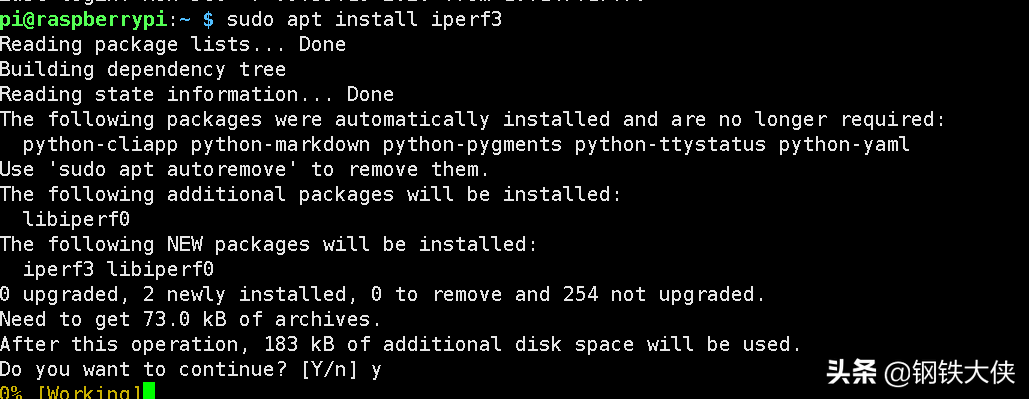Click the green terminal cursor block
1029x399 pixels.
pos(148,392)
